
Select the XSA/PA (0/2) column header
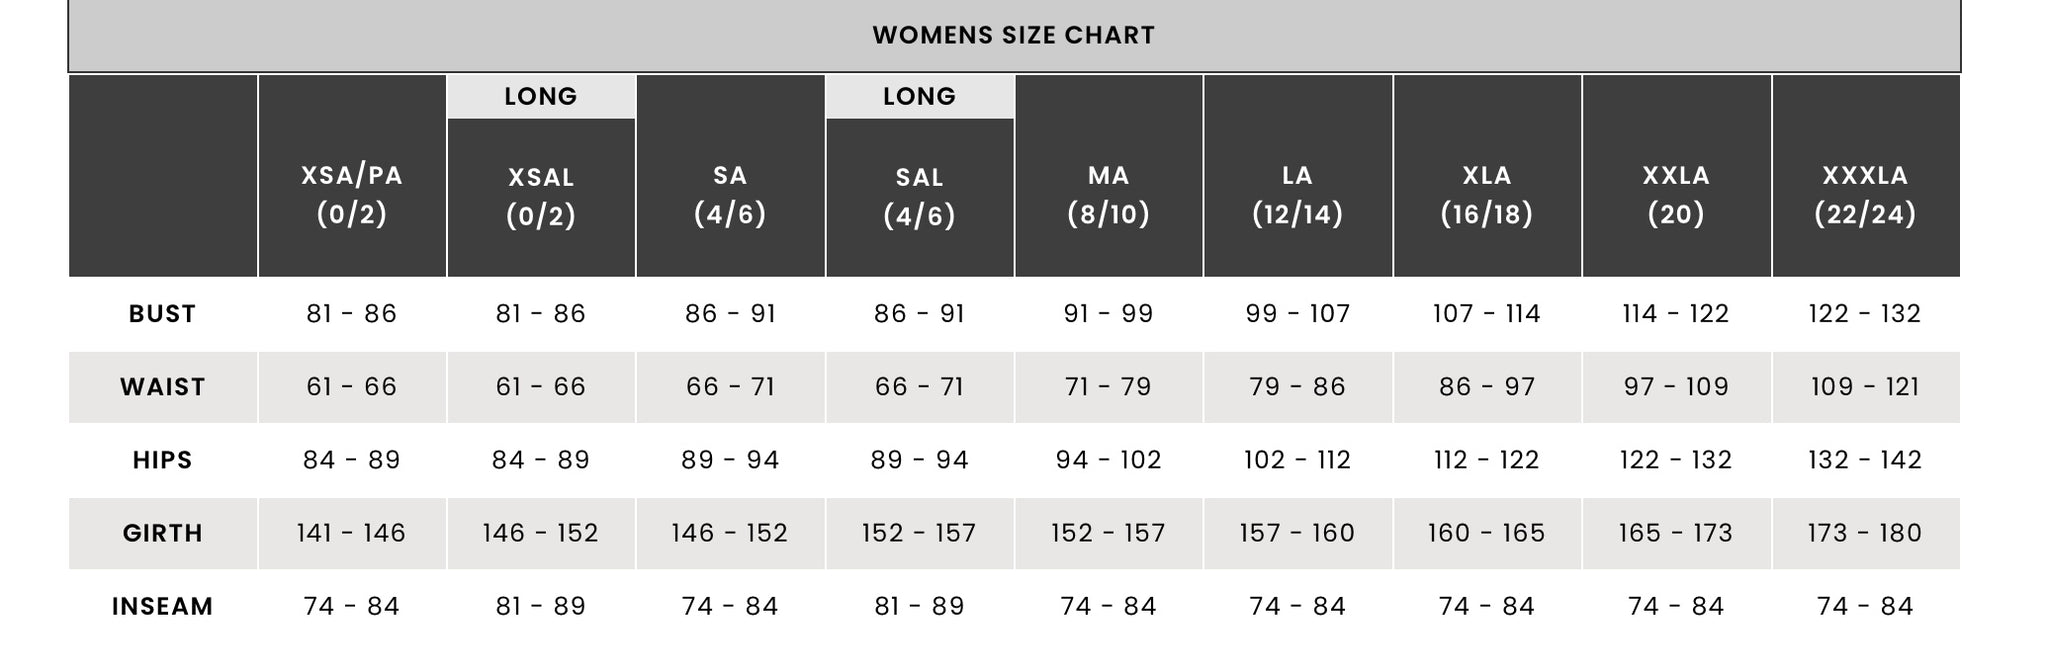[x=352, y=176]
